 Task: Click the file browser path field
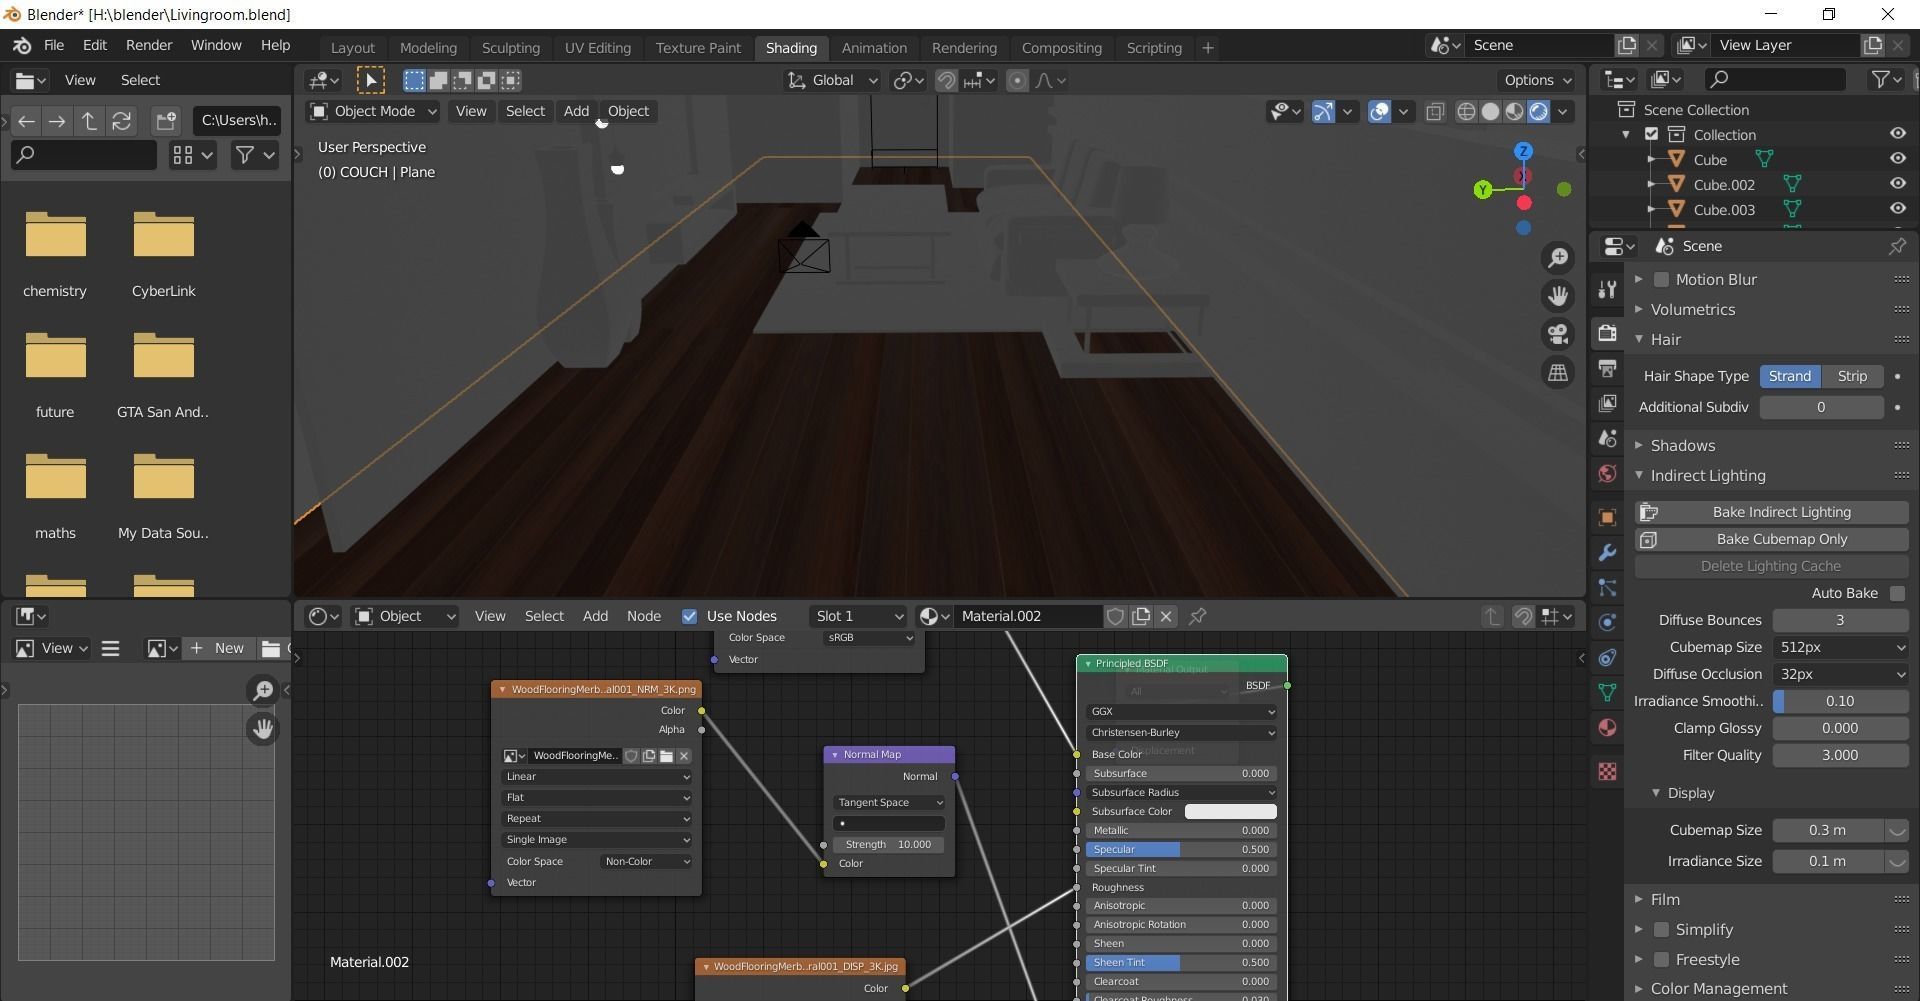click(237, 121)
